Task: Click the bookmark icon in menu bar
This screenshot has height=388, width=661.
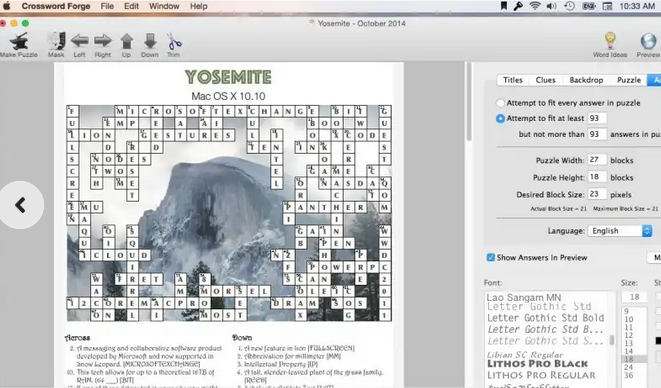Action: [503, 6]
